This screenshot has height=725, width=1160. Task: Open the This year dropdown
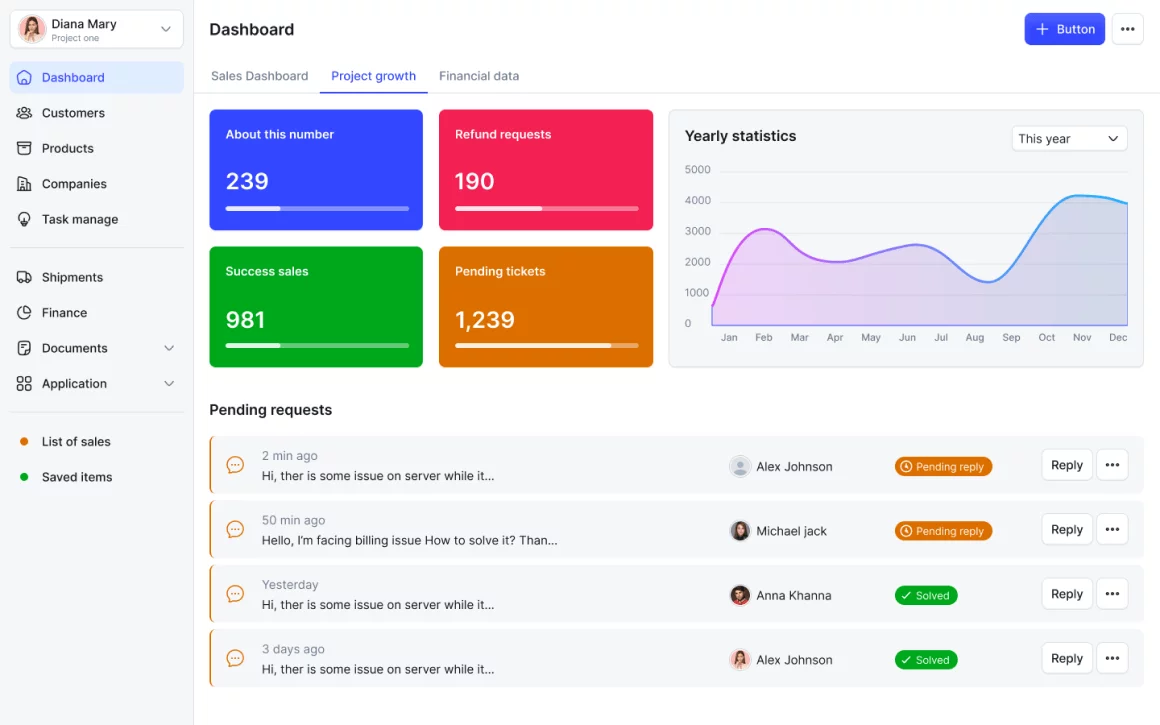point(1068,139)
